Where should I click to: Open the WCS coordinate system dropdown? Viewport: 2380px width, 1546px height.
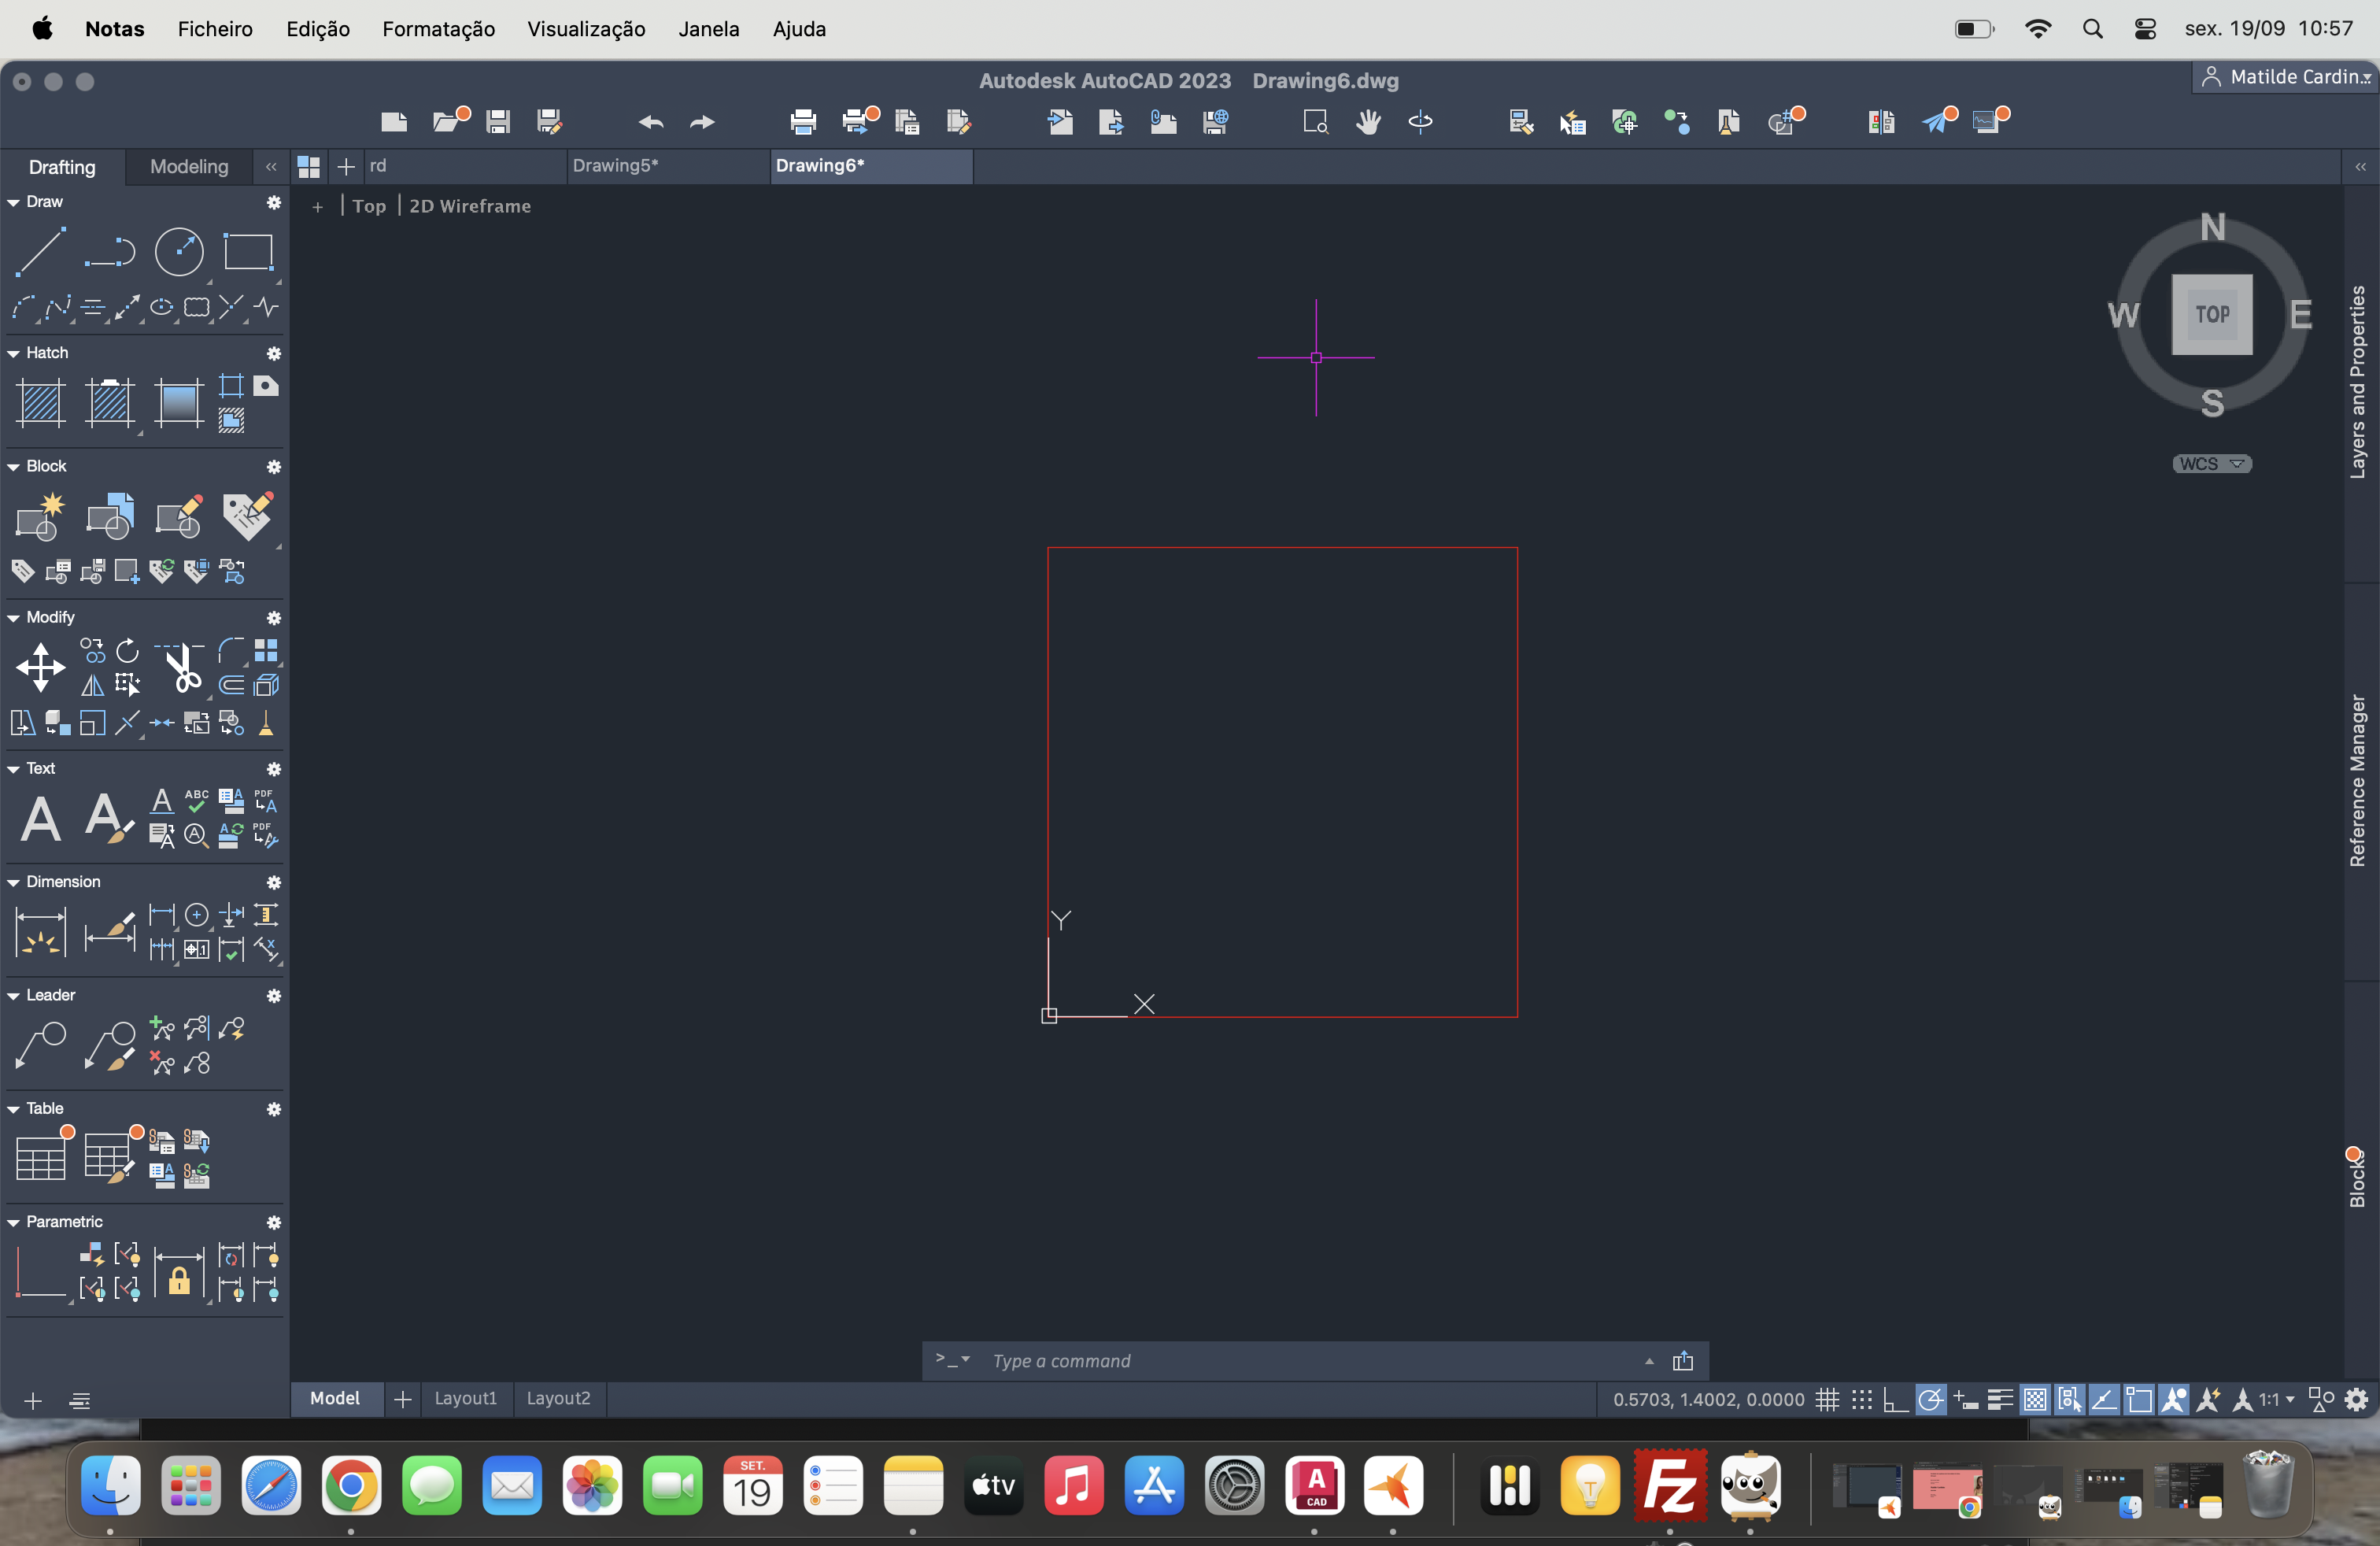click(2212, 464)
